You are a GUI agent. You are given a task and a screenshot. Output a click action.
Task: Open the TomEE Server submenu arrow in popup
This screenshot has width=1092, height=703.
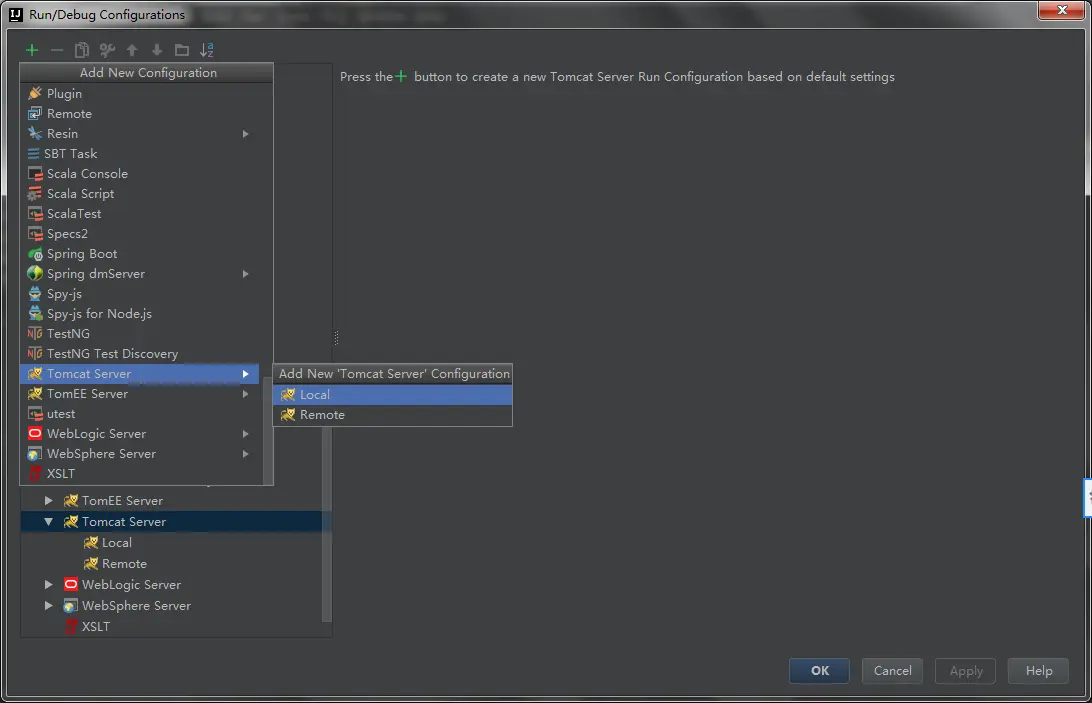tap(245, 394)
